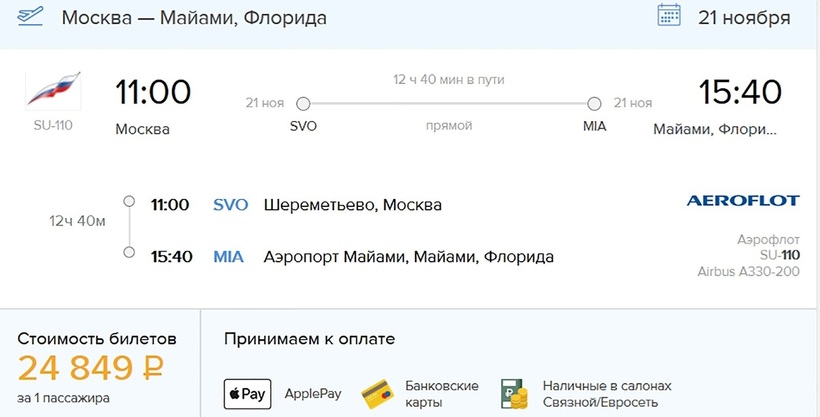Click the SVO departure circle on route line

point(303,103)
